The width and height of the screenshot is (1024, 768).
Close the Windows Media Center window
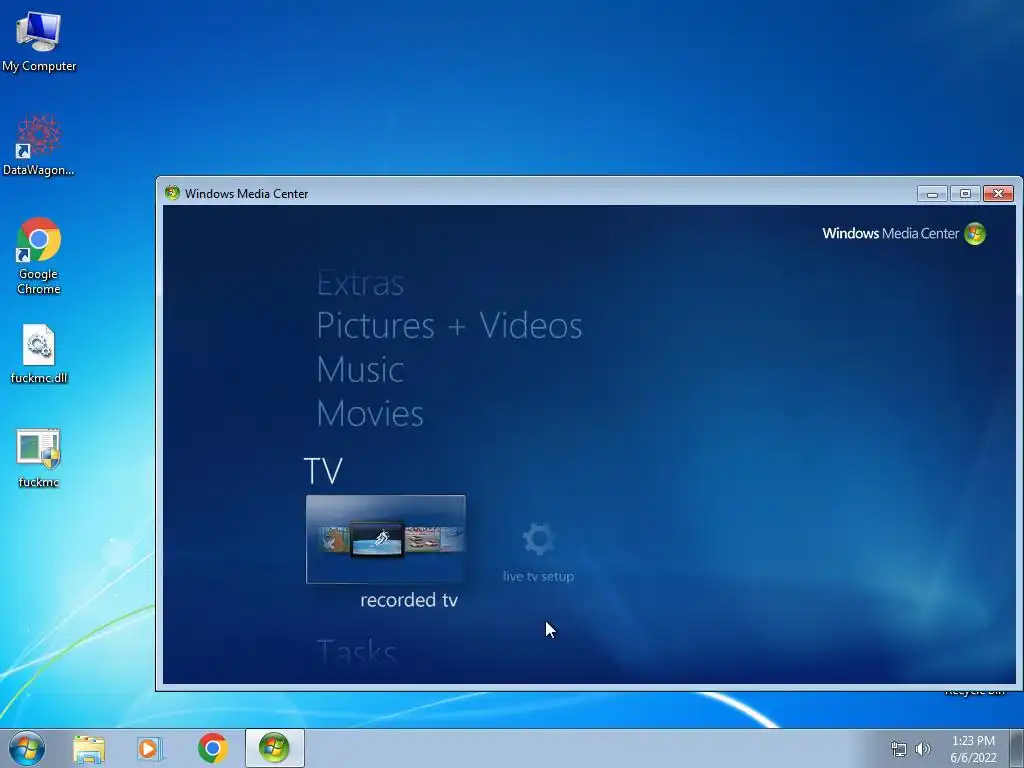[x=999, y=193]
